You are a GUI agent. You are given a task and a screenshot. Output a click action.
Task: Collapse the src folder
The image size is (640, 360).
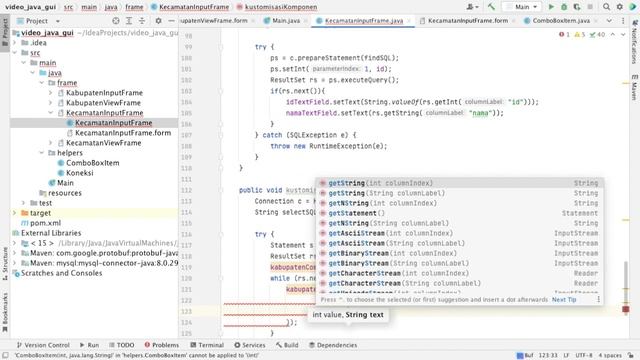pos(15,53)
